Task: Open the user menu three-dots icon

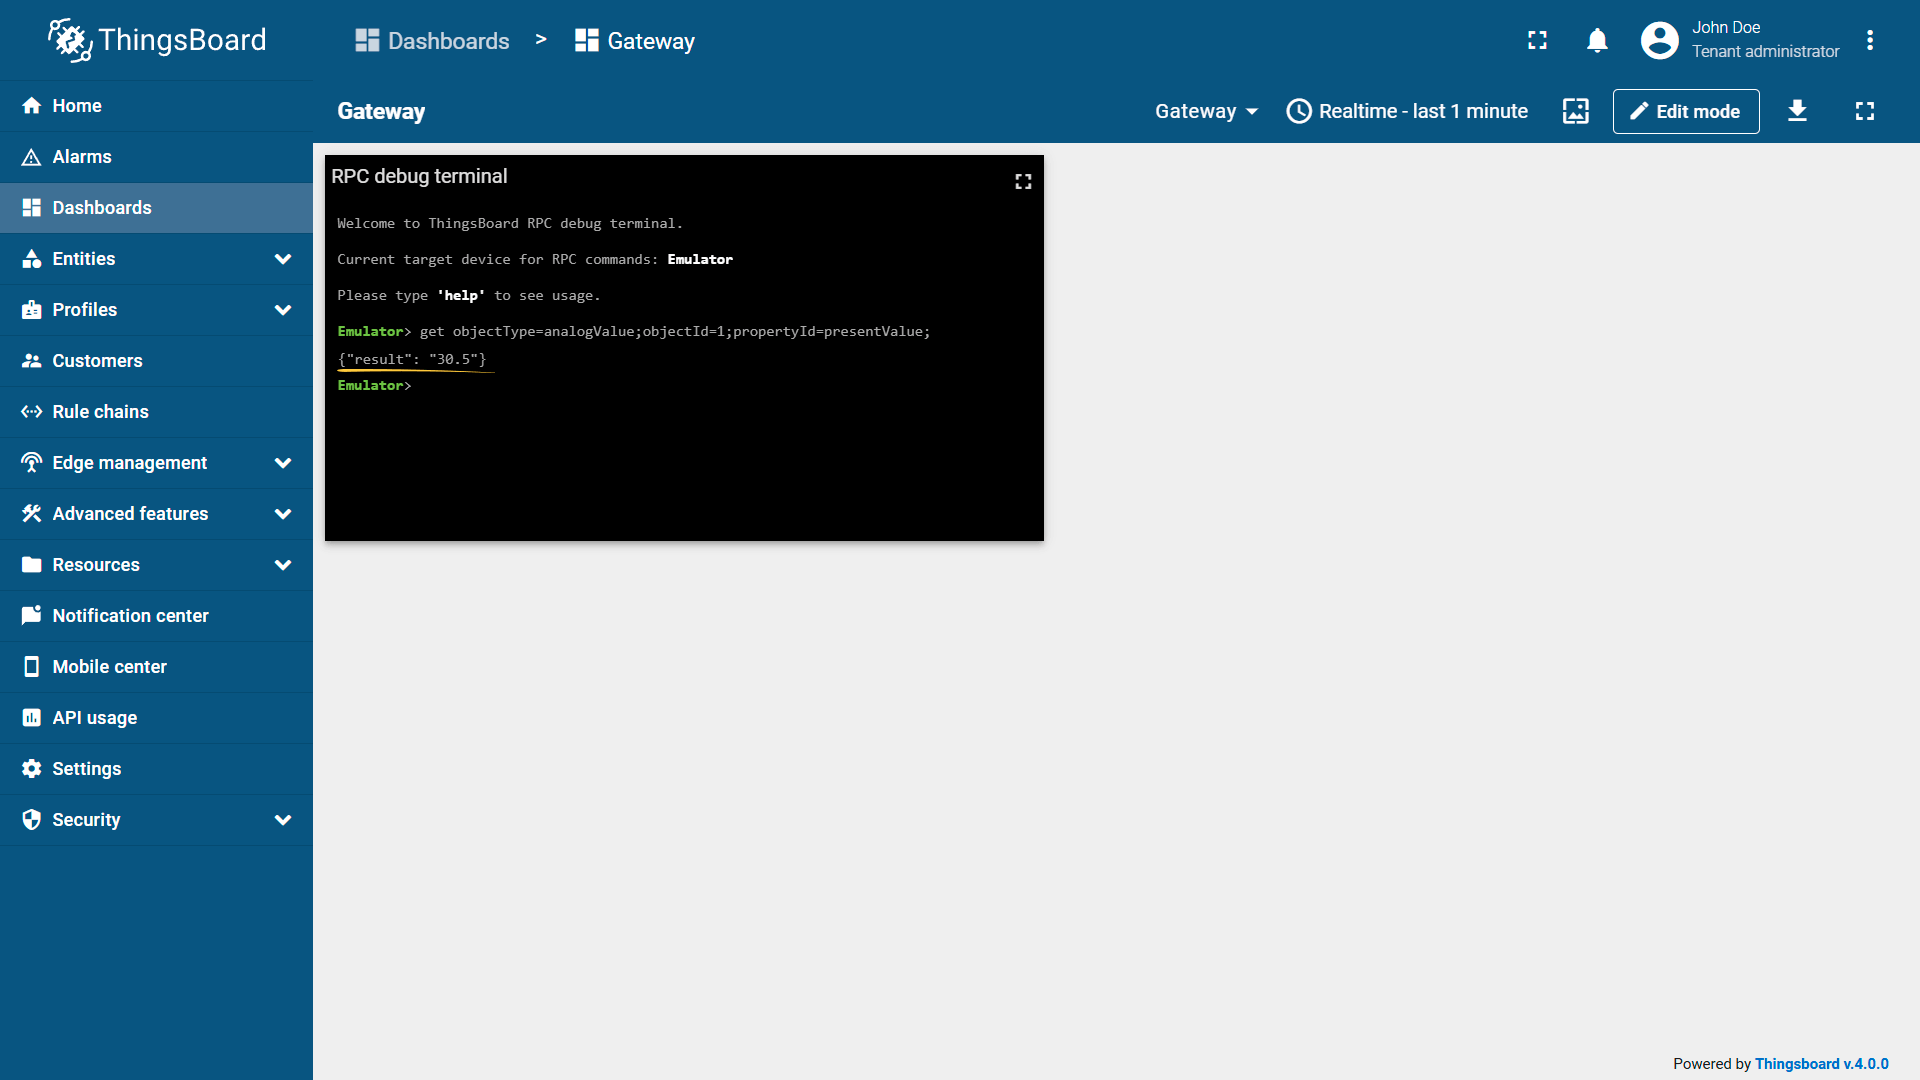Action: tap(1869, 41)
